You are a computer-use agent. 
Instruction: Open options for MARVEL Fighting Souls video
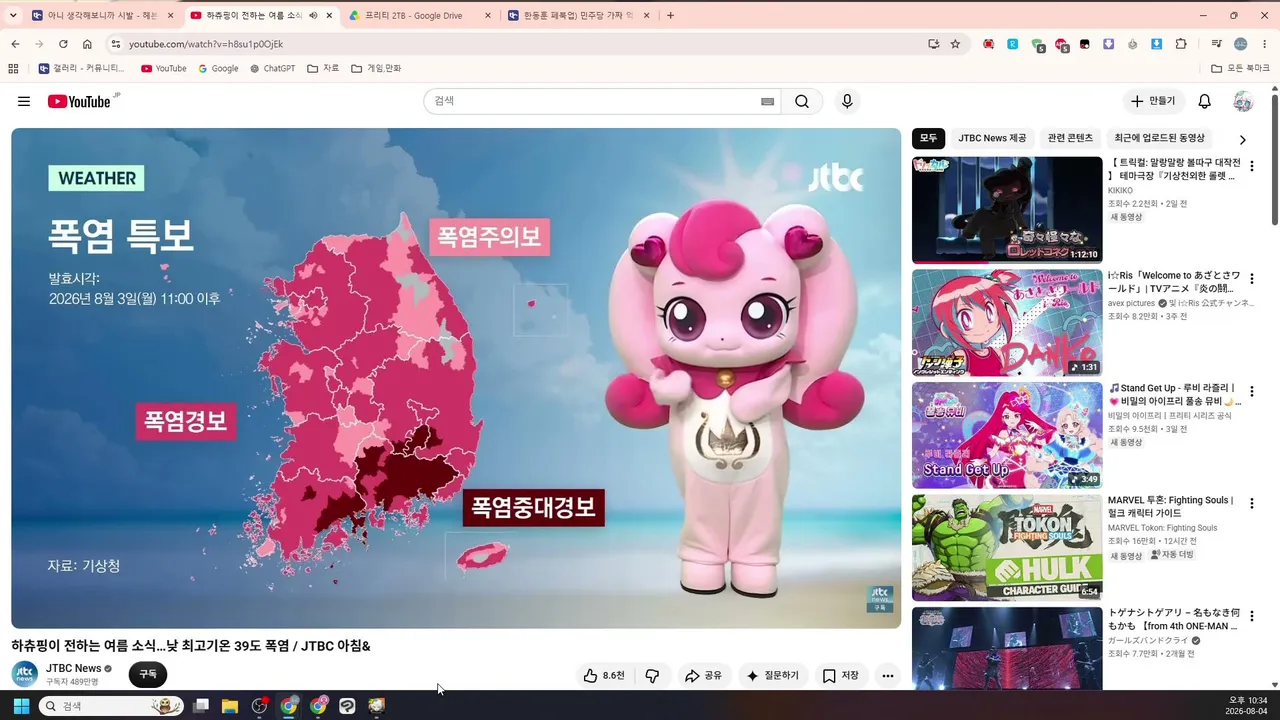coord(1251,504)
